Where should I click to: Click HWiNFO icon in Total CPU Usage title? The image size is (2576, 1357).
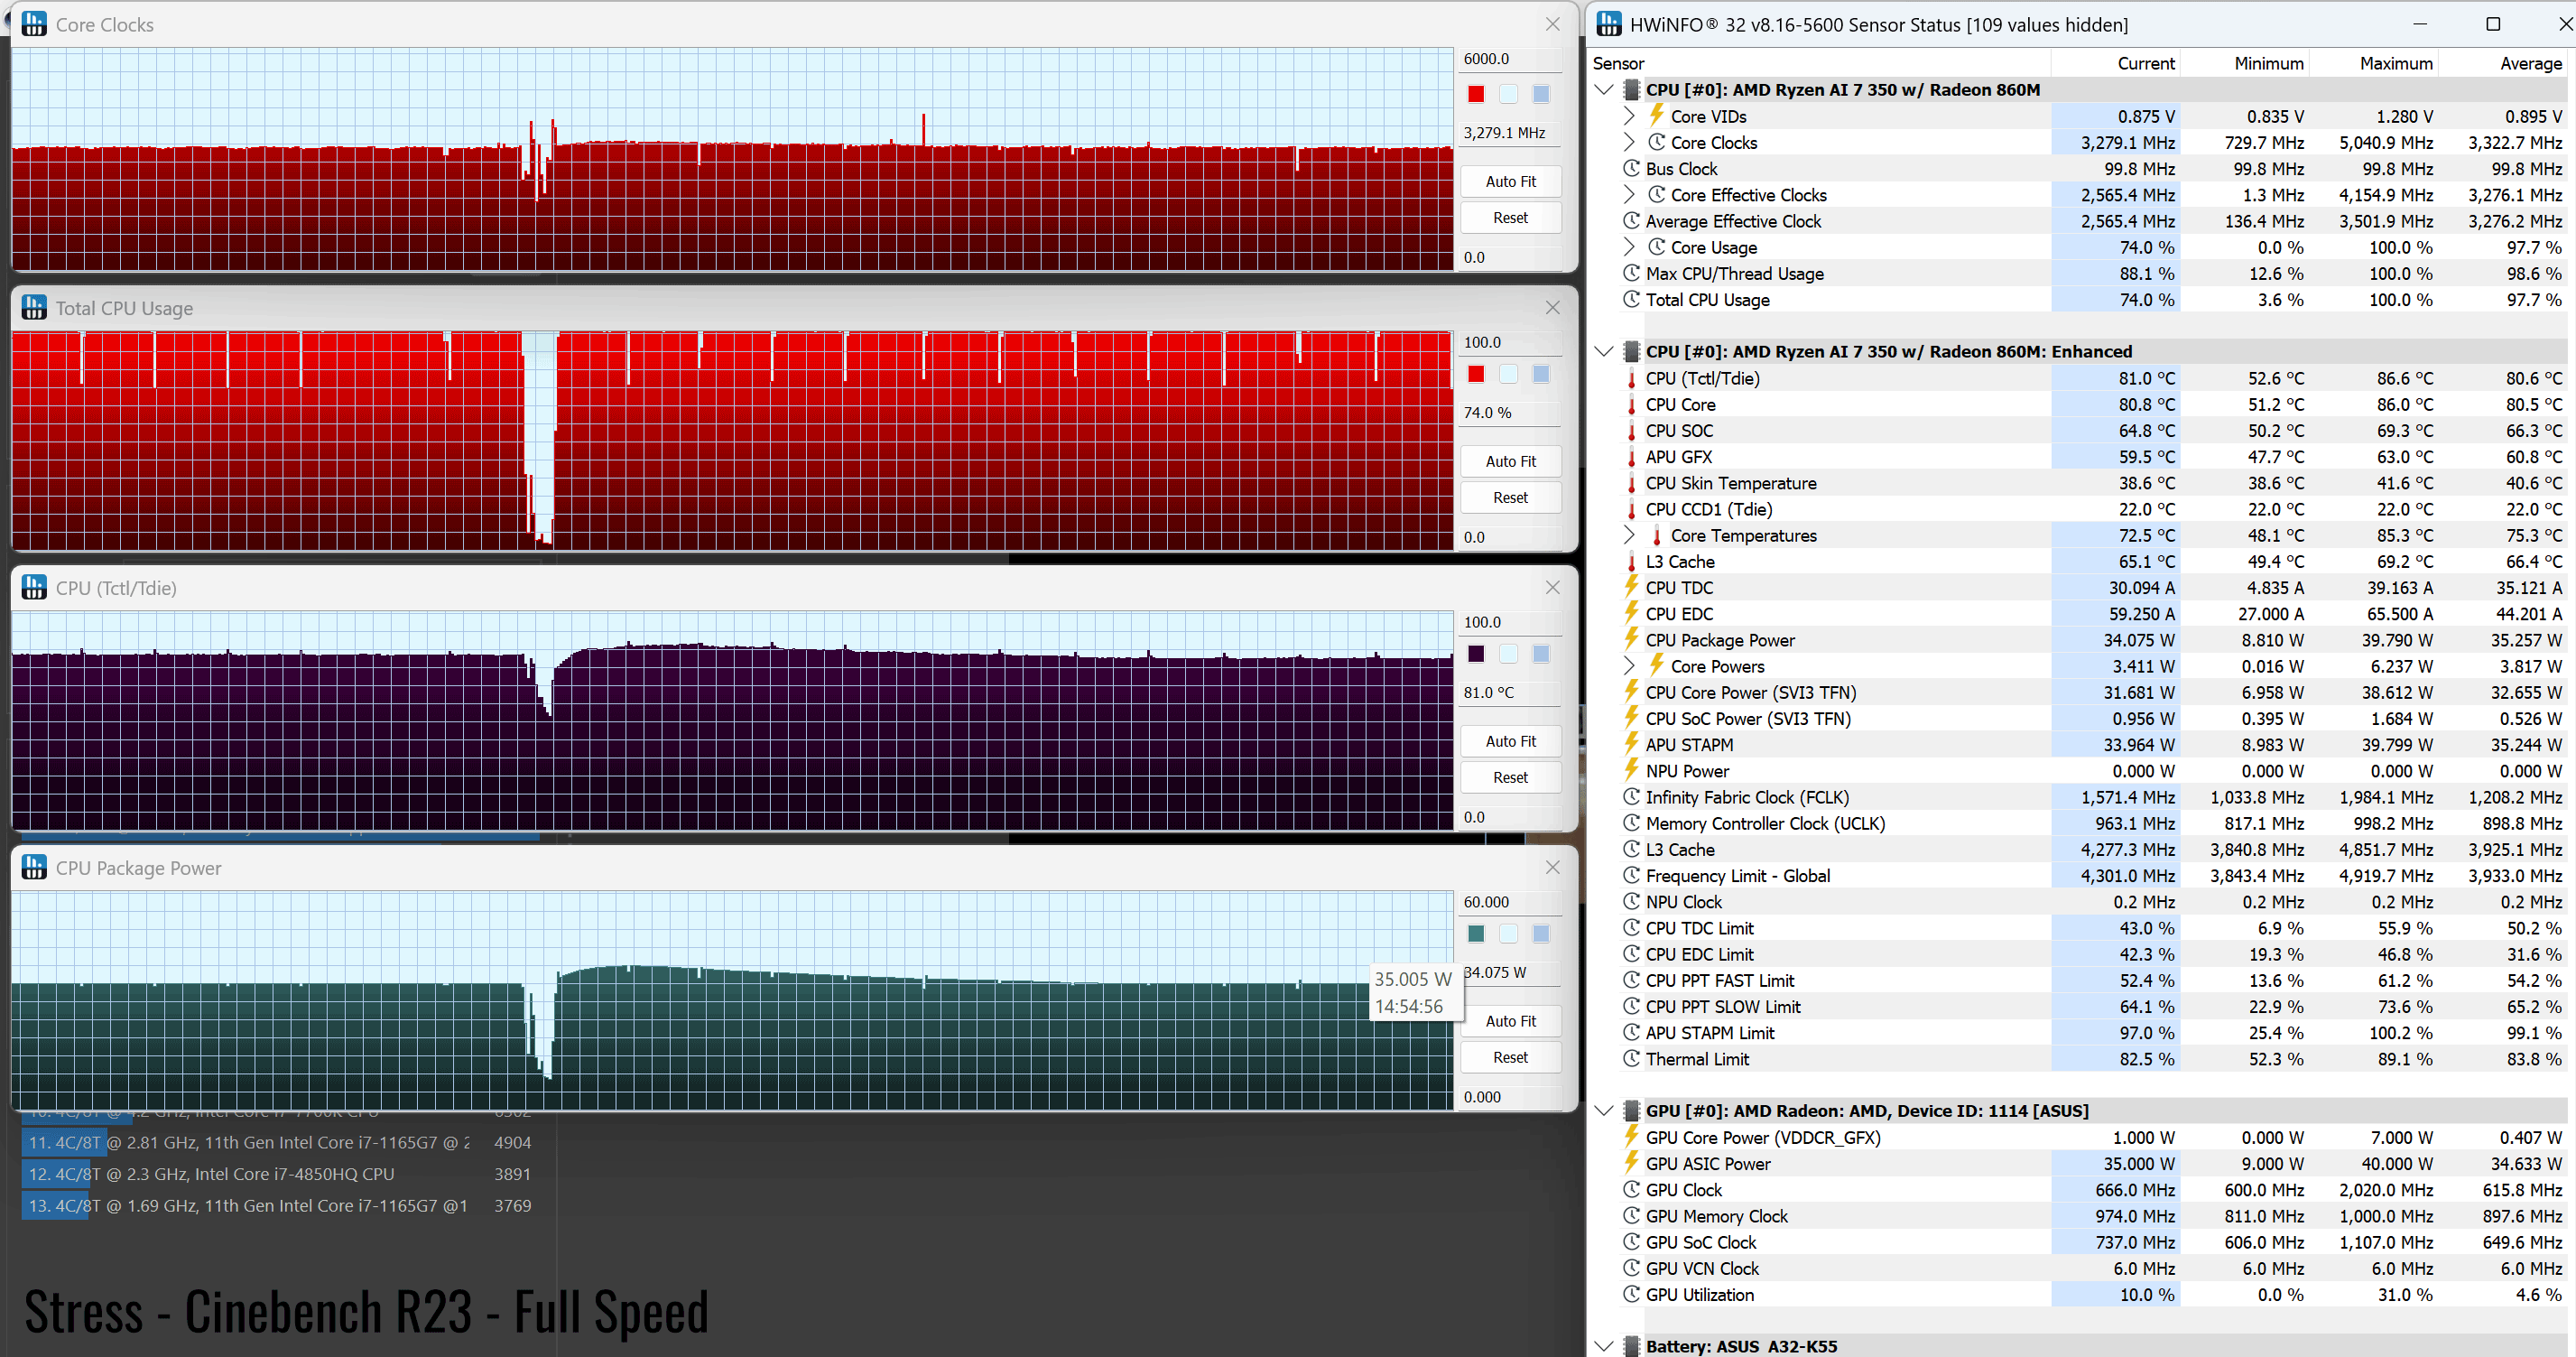click(x=34, y=308)
